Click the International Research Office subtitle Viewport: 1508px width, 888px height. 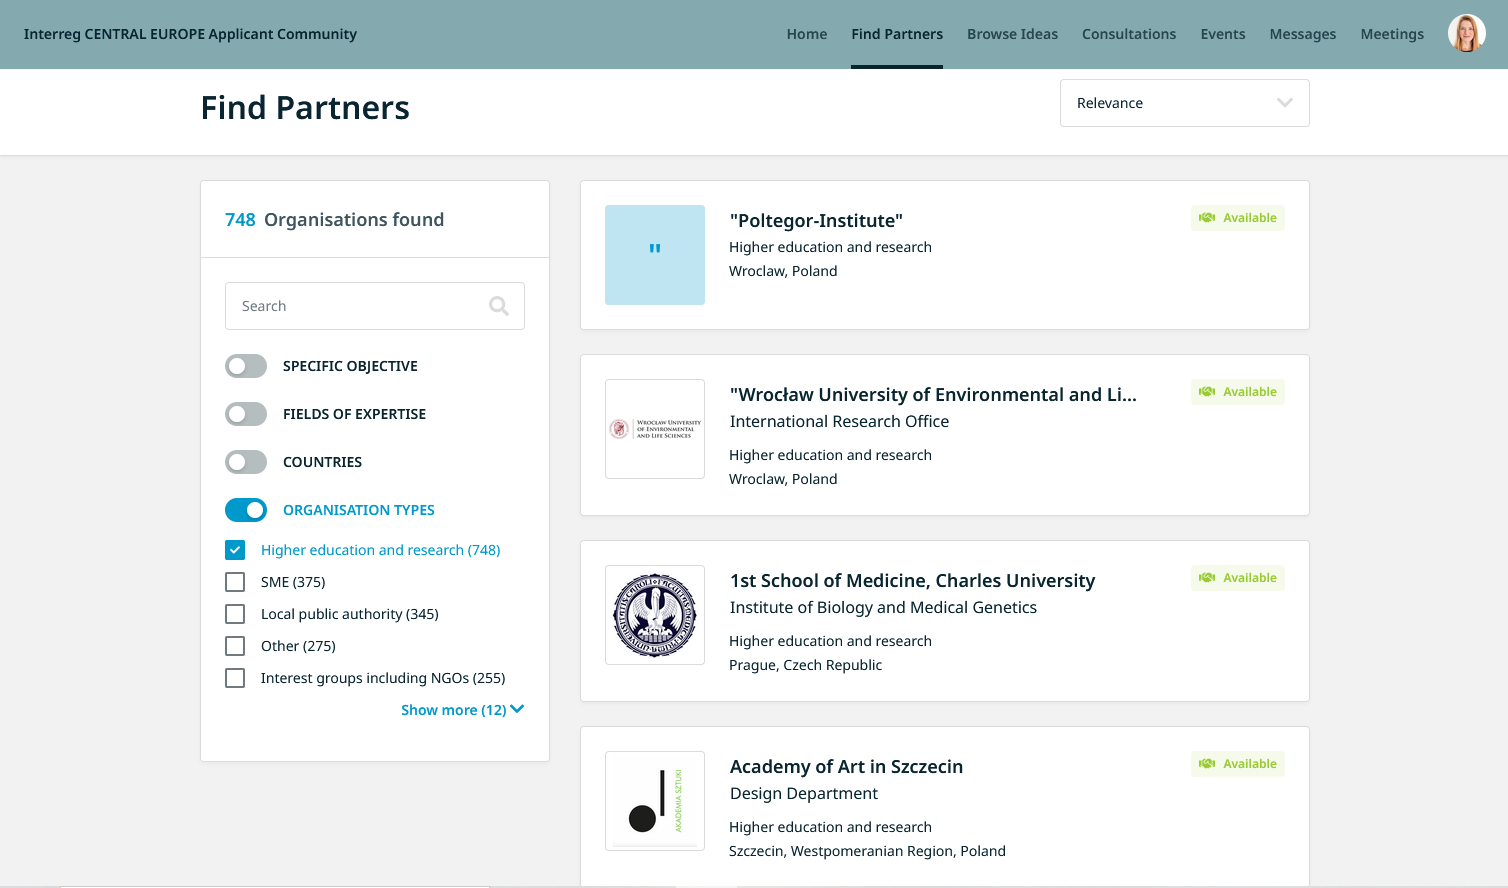839,422
